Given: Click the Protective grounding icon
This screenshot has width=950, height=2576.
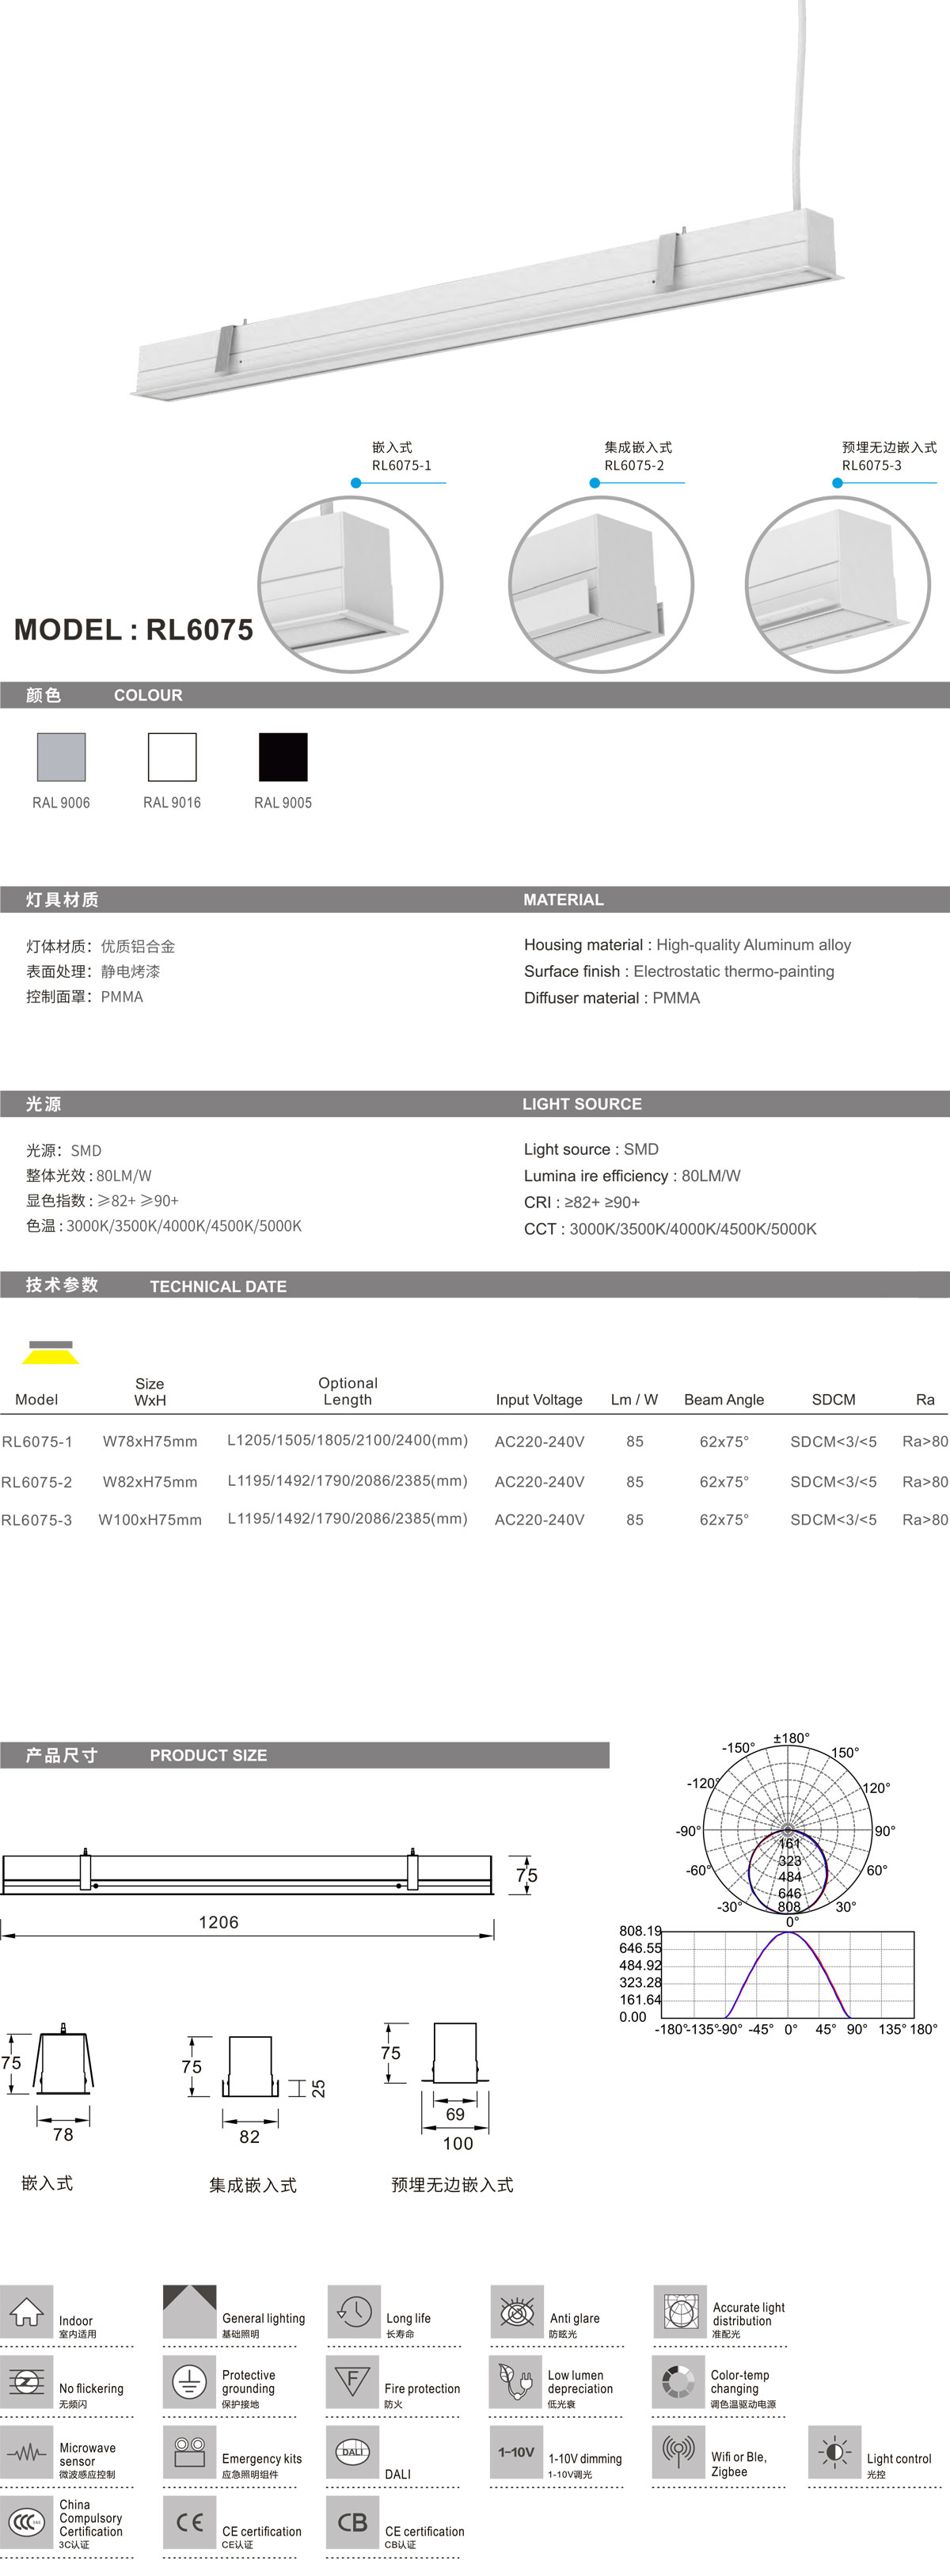Looking at the screenshot, I should 189,2383.
